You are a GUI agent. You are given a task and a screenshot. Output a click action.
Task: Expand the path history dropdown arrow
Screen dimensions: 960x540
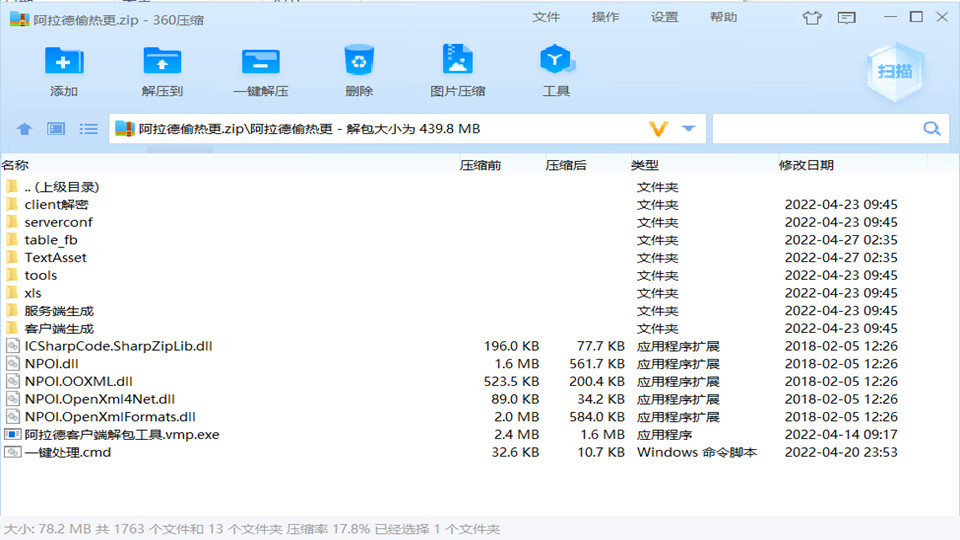689,129
